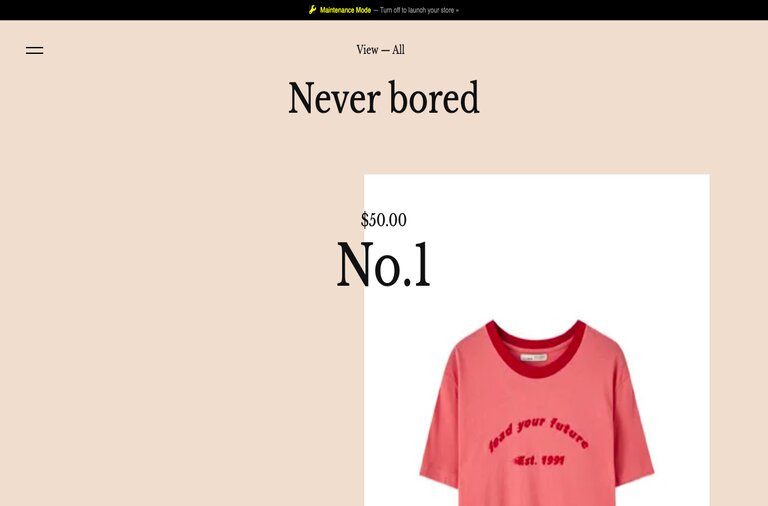The width and height of the screenshot is (768, 506).
Task: Open the 'View — All' collection filter
Action: [381, 50]
